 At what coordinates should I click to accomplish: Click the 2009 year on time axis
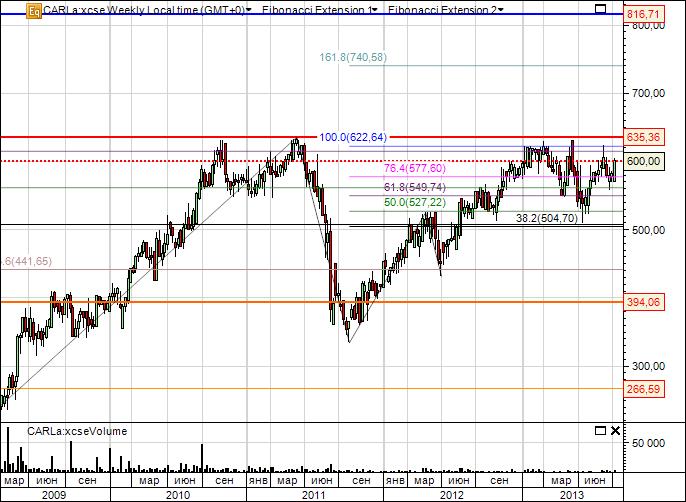pyautogui.click(x=54, y=495)
